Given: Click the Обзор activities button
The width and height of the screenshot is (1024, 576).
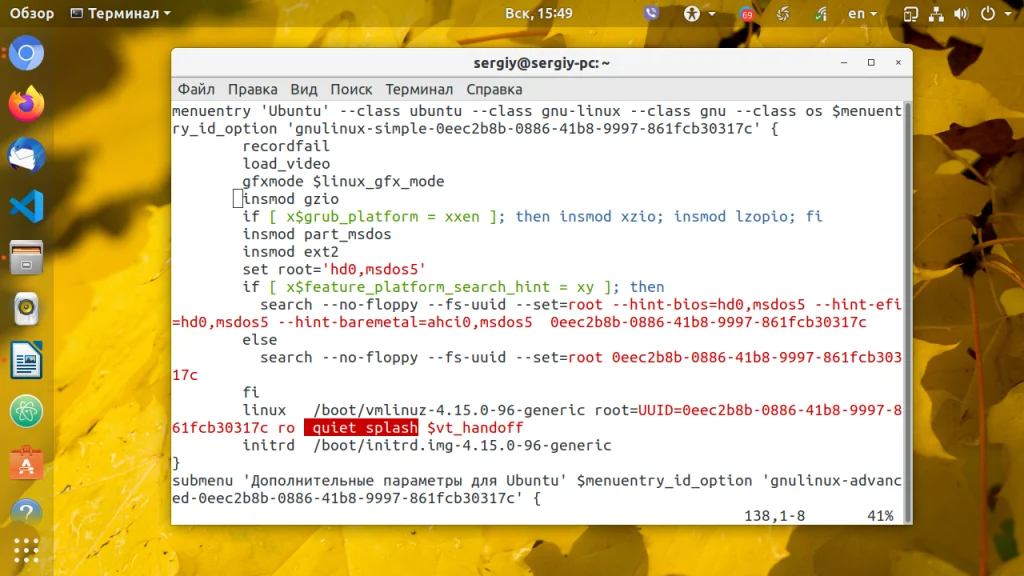Looking at the screenshot, I should click(x=31, y=13).
